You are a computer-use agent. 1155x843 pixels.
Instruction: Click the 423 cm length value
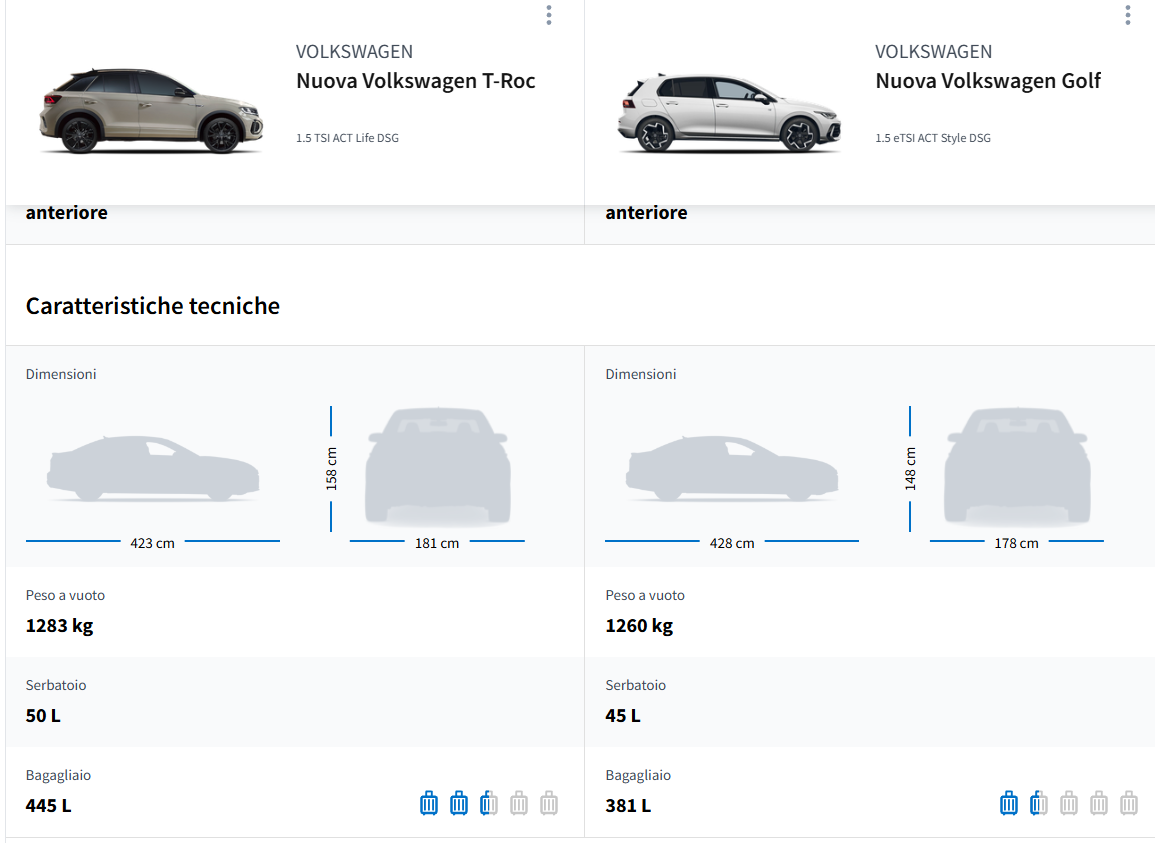point(152,543)
